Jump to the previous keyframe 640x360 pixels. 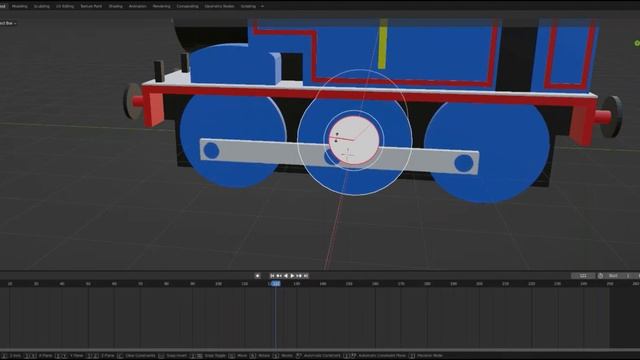[x=279, y=276]
